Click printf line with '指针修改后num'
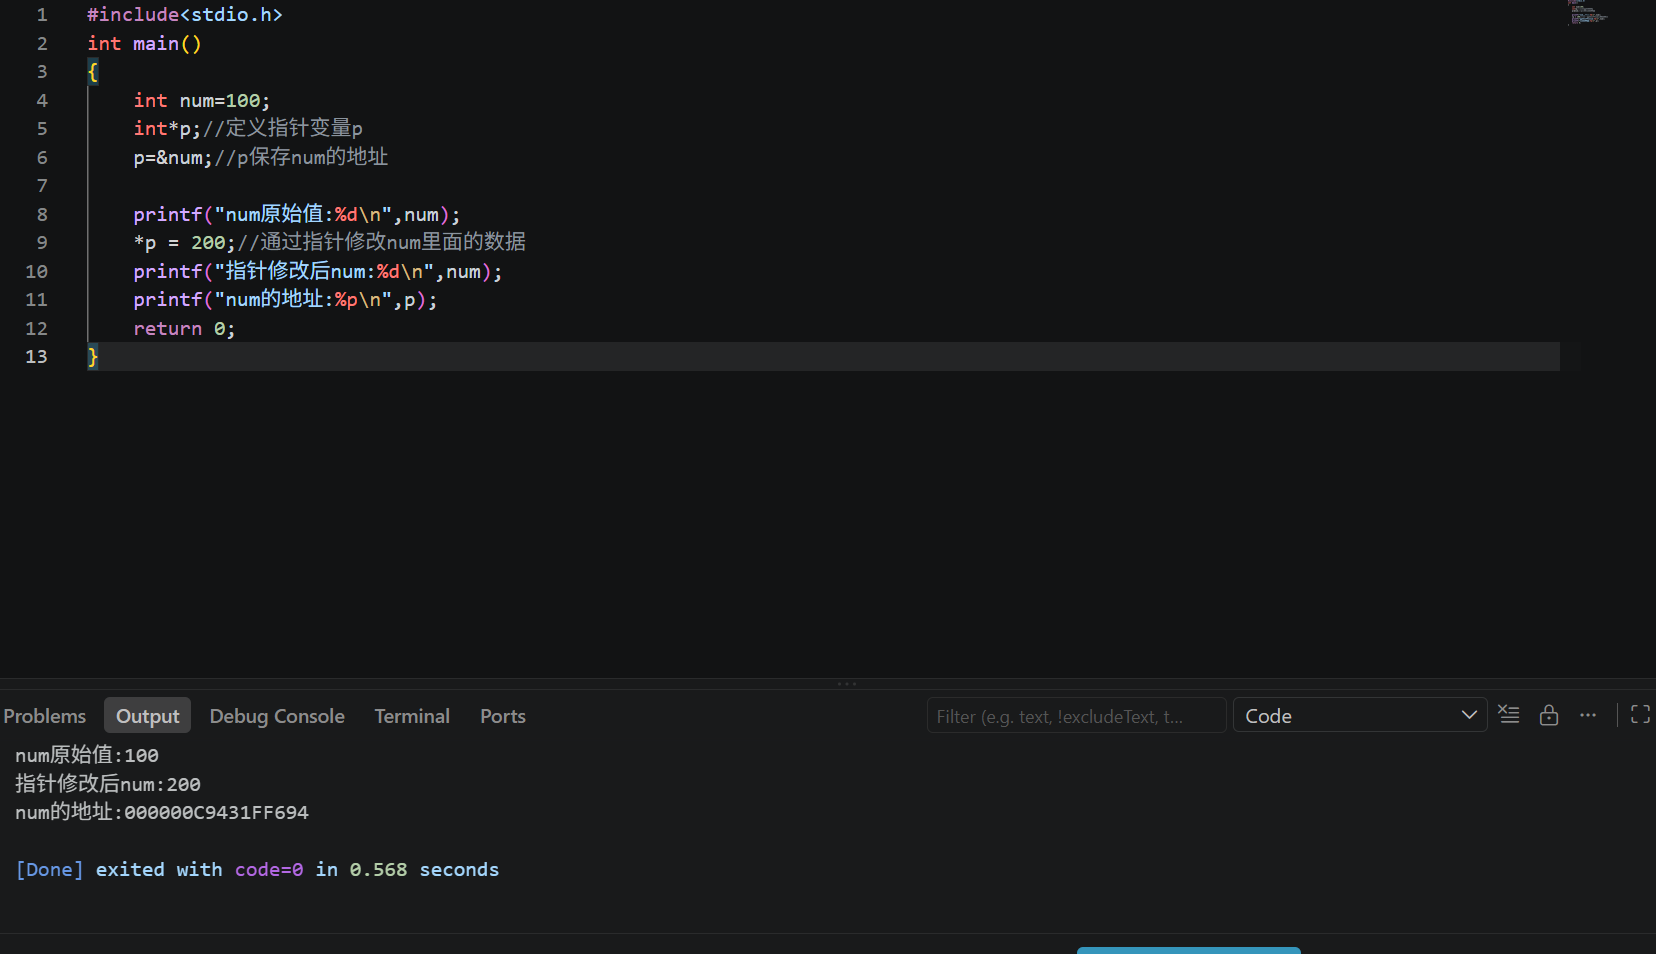Image resolution: width=1656 pixels, height=954 pixels. (x=318, y=272)
